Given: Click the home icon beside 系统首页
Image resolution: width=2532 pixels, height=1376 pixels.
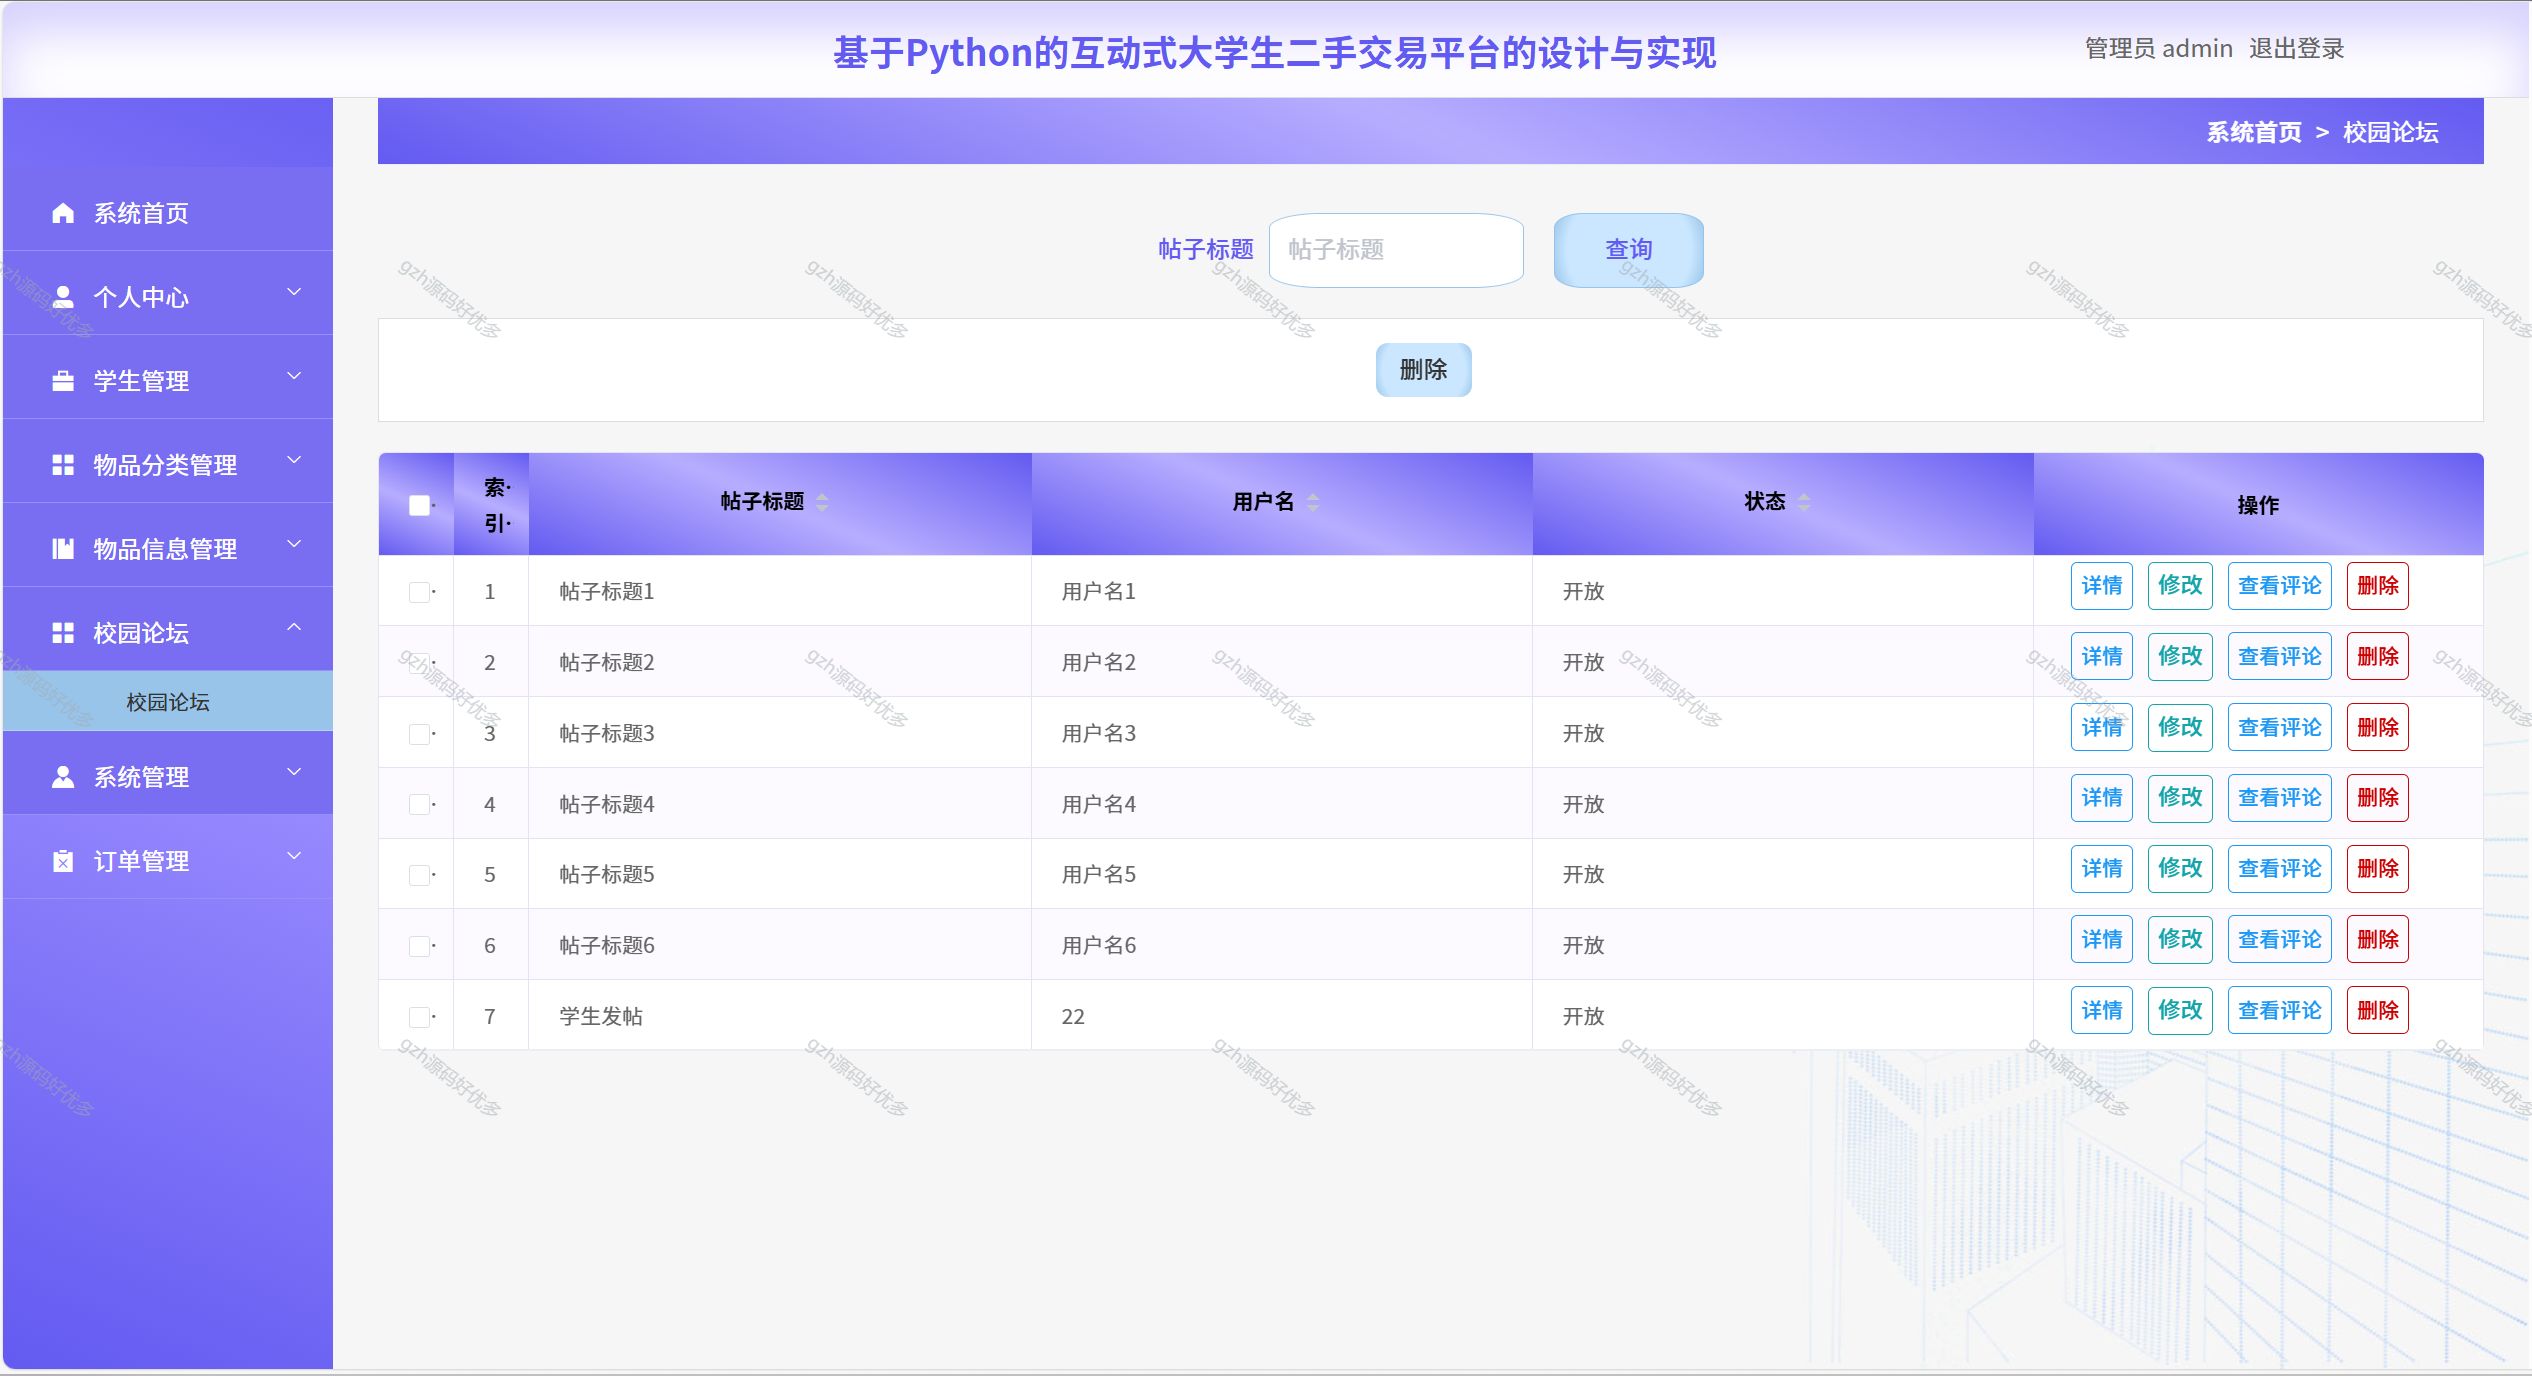Looking at the screenshot, I should 63,213.
